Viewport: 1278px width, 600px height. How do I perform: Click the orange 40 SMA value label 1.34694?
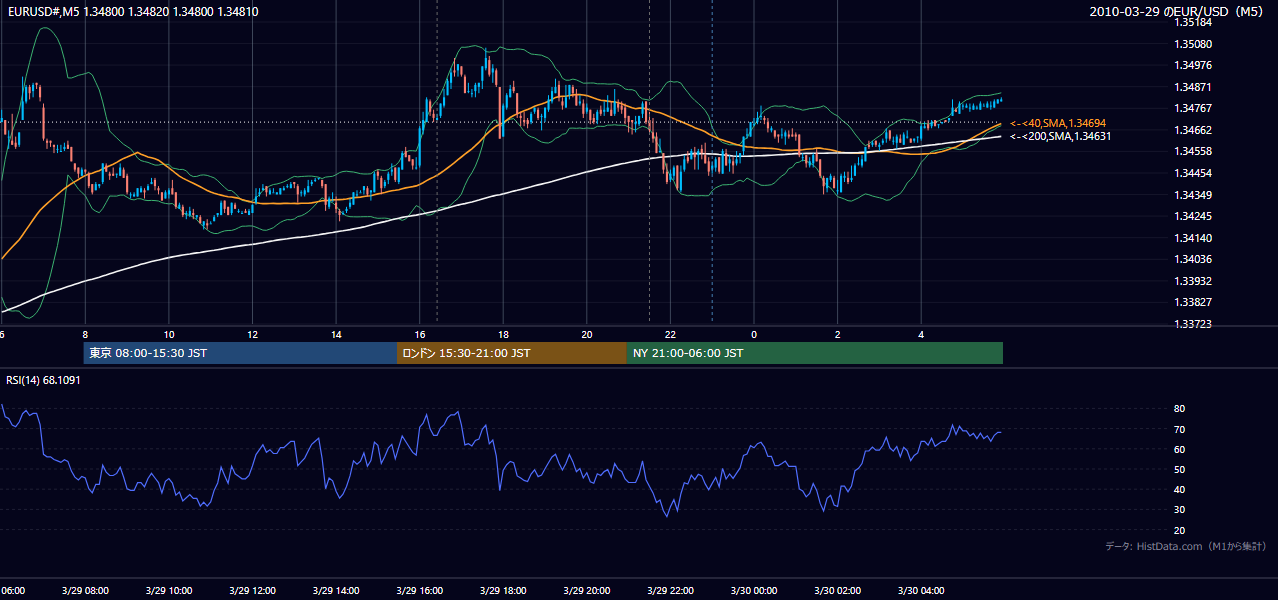point(1058,123)
